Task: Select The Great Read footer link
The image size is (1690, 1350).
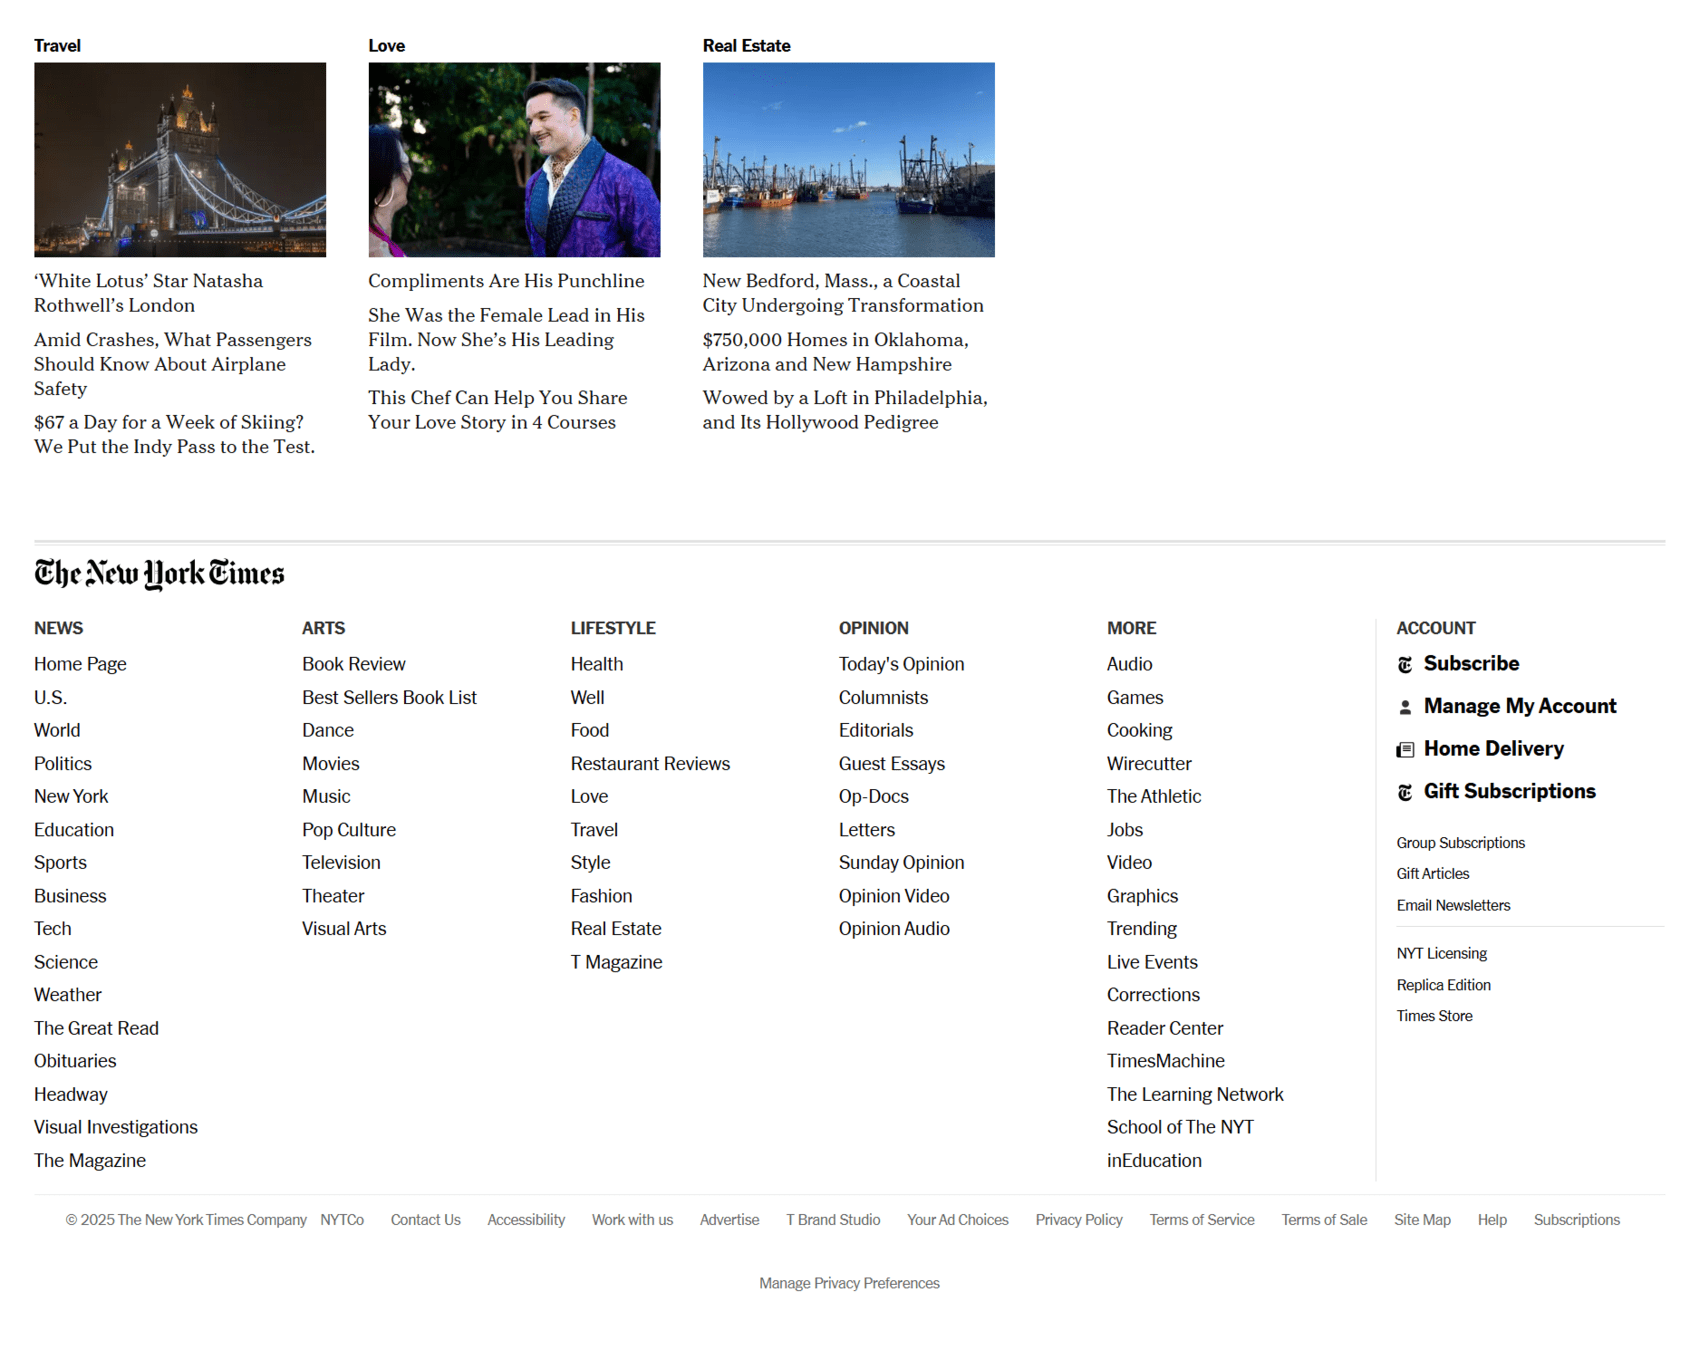Action: [96, 1028]
